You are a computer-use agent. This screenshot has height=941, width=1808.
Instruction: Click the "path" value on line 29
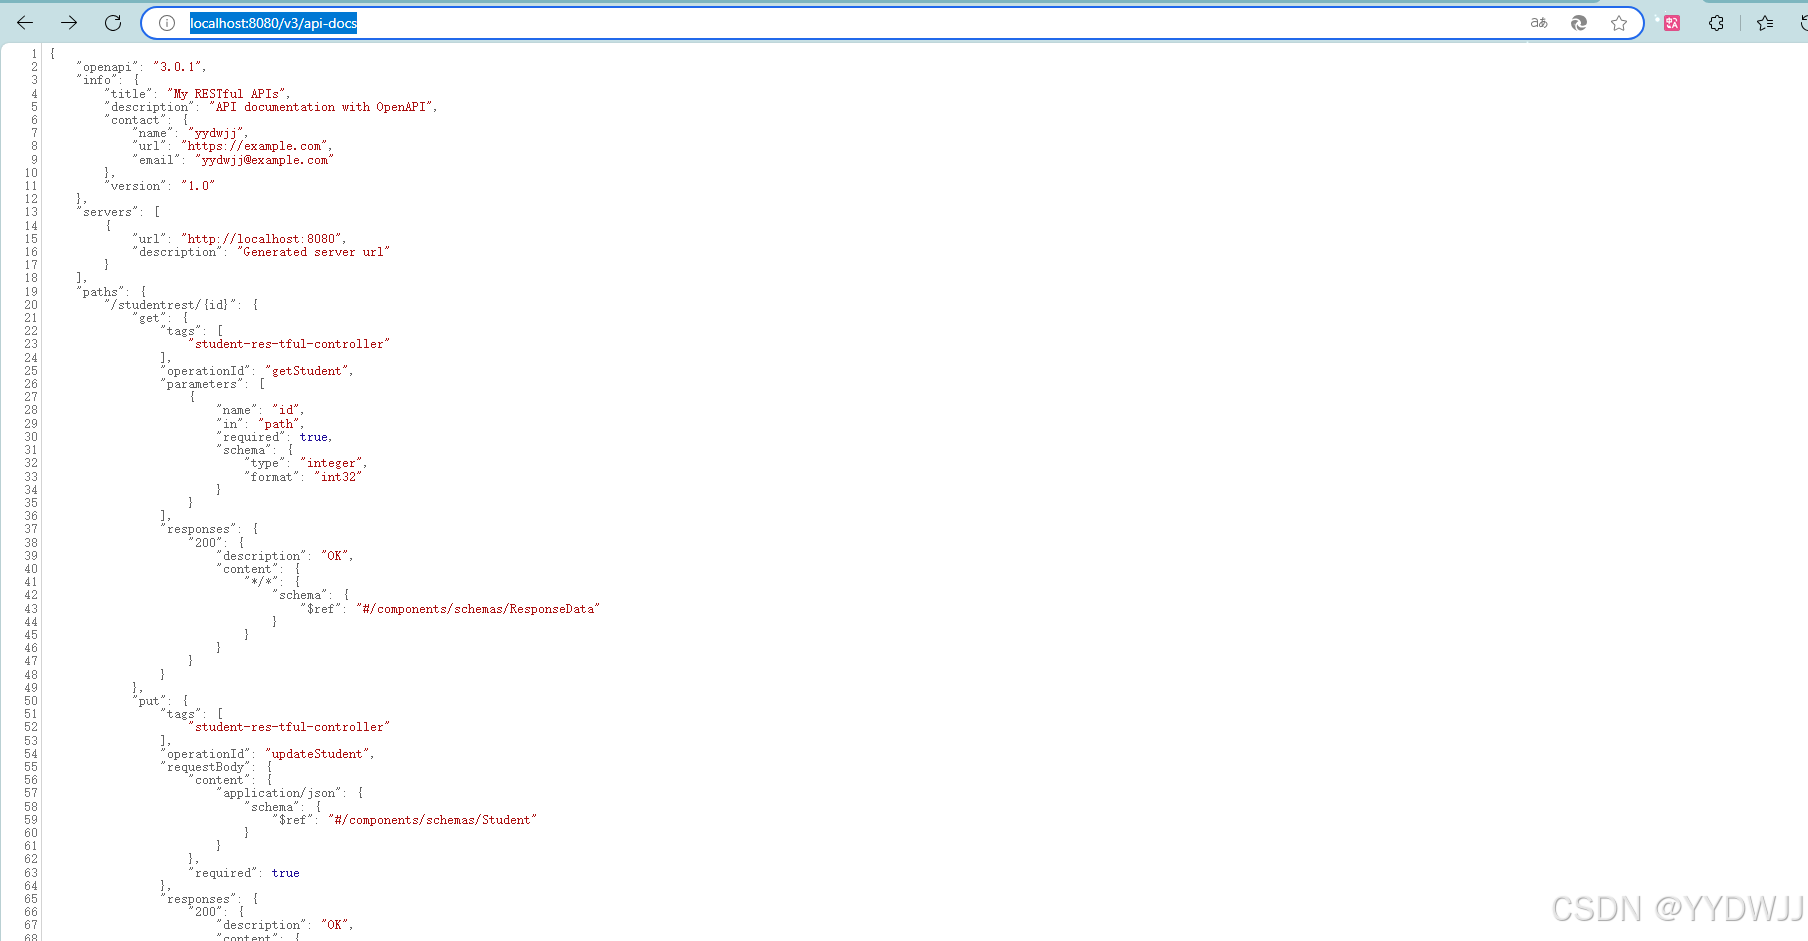(279, 424)
